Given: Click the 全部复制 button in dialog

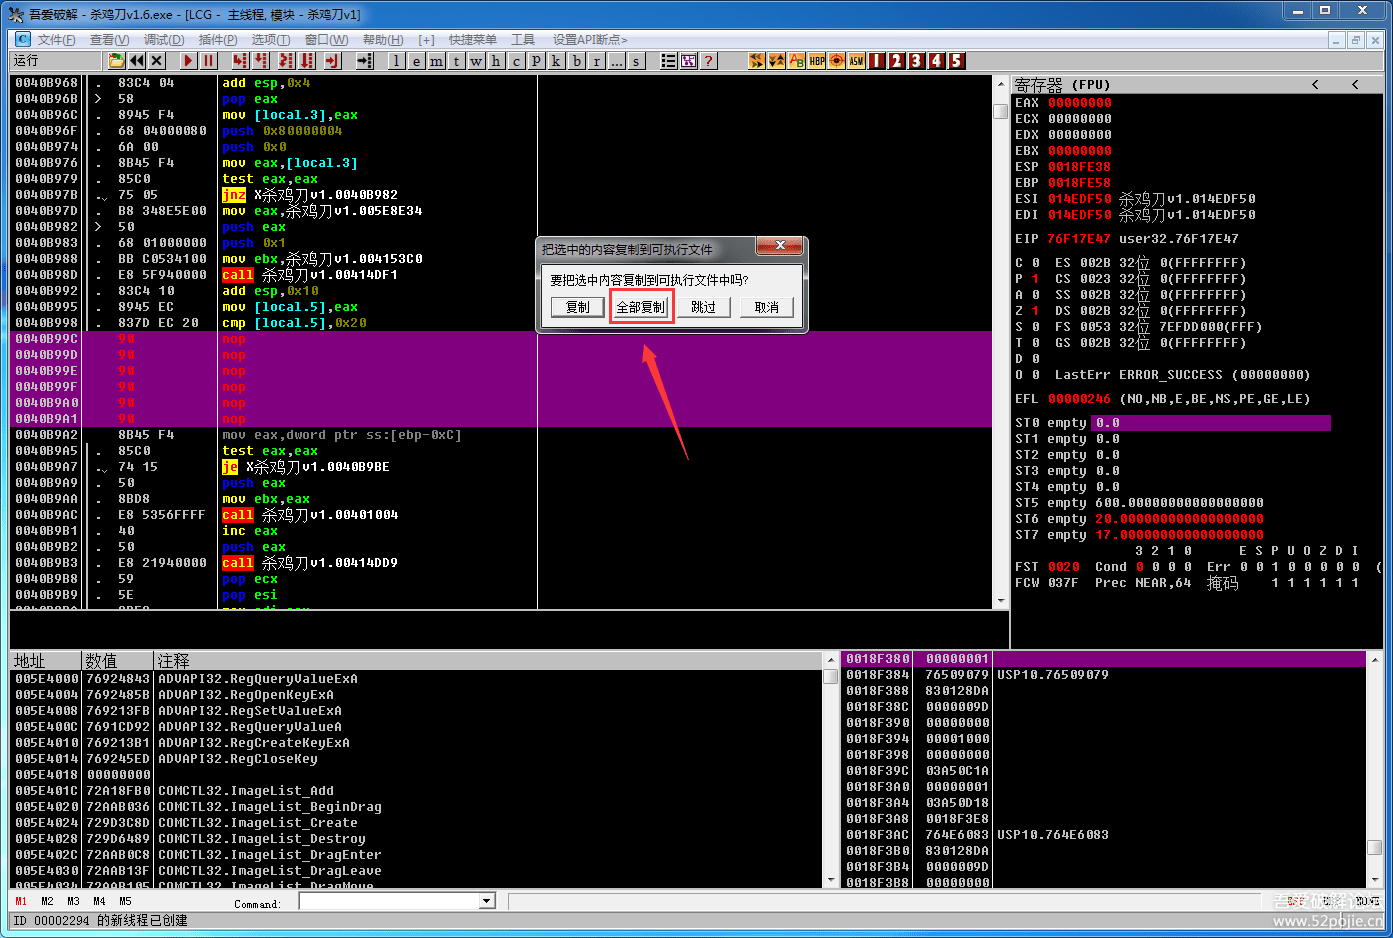Looking at the screenshot, I should tap(641, 307).
